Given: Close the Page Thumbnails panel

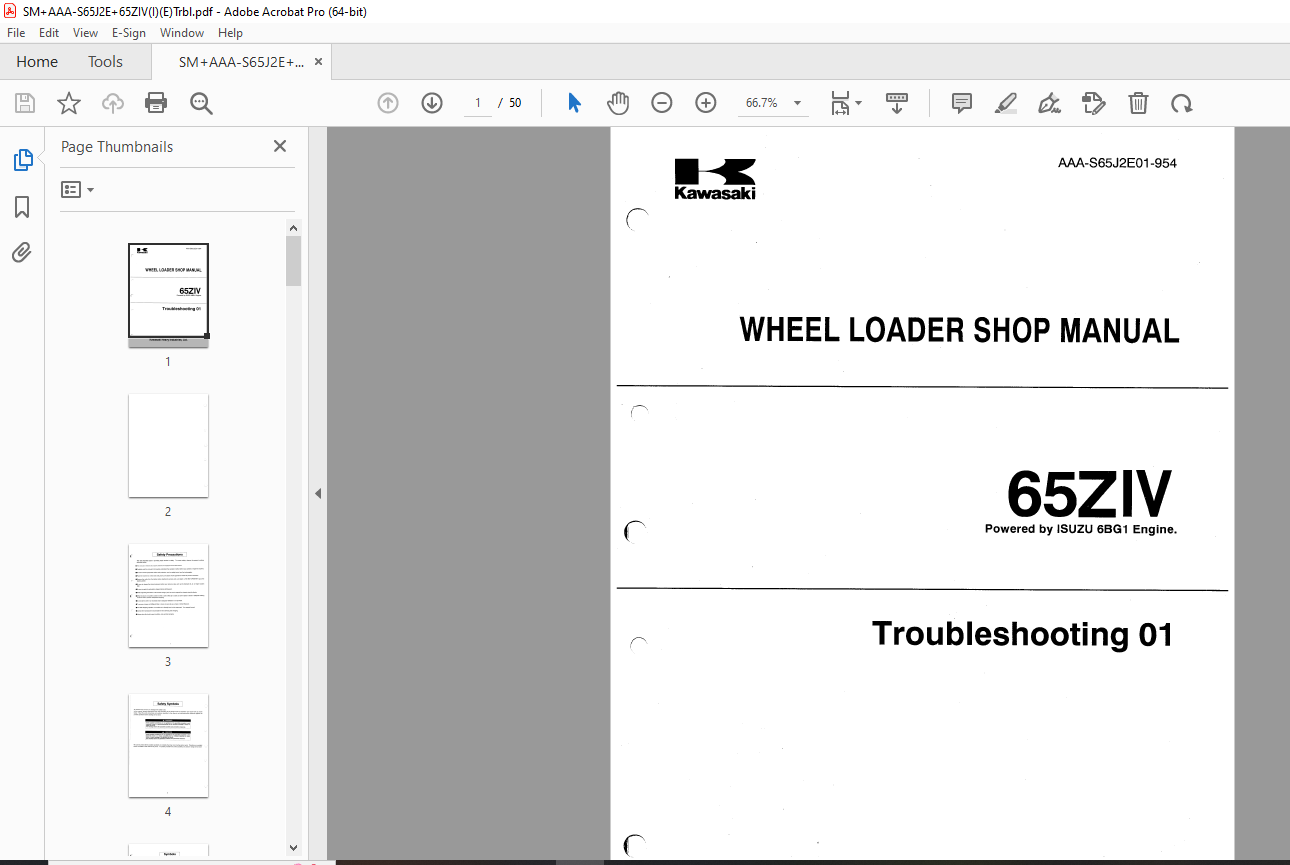Looking at the screenshot, I should pos(280,146).
